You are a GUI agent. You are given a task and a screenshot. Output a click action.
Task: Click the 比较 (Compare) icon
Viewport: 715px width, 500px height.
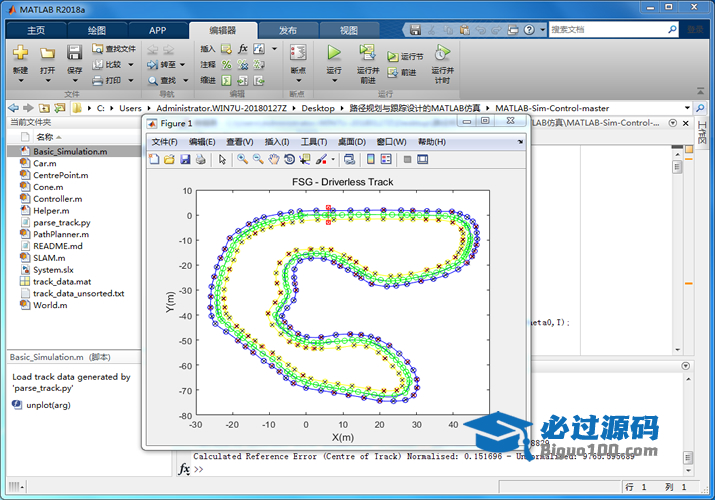(x=98, y=65)
